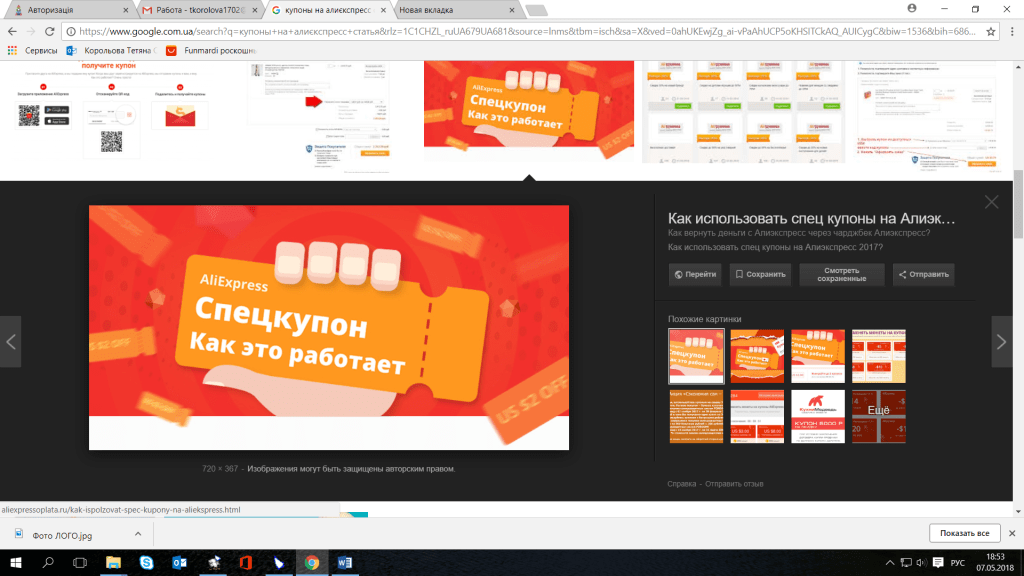1024x576 pixels.
Task: Reload the page with the refresh icon
Action: (50, 31)
